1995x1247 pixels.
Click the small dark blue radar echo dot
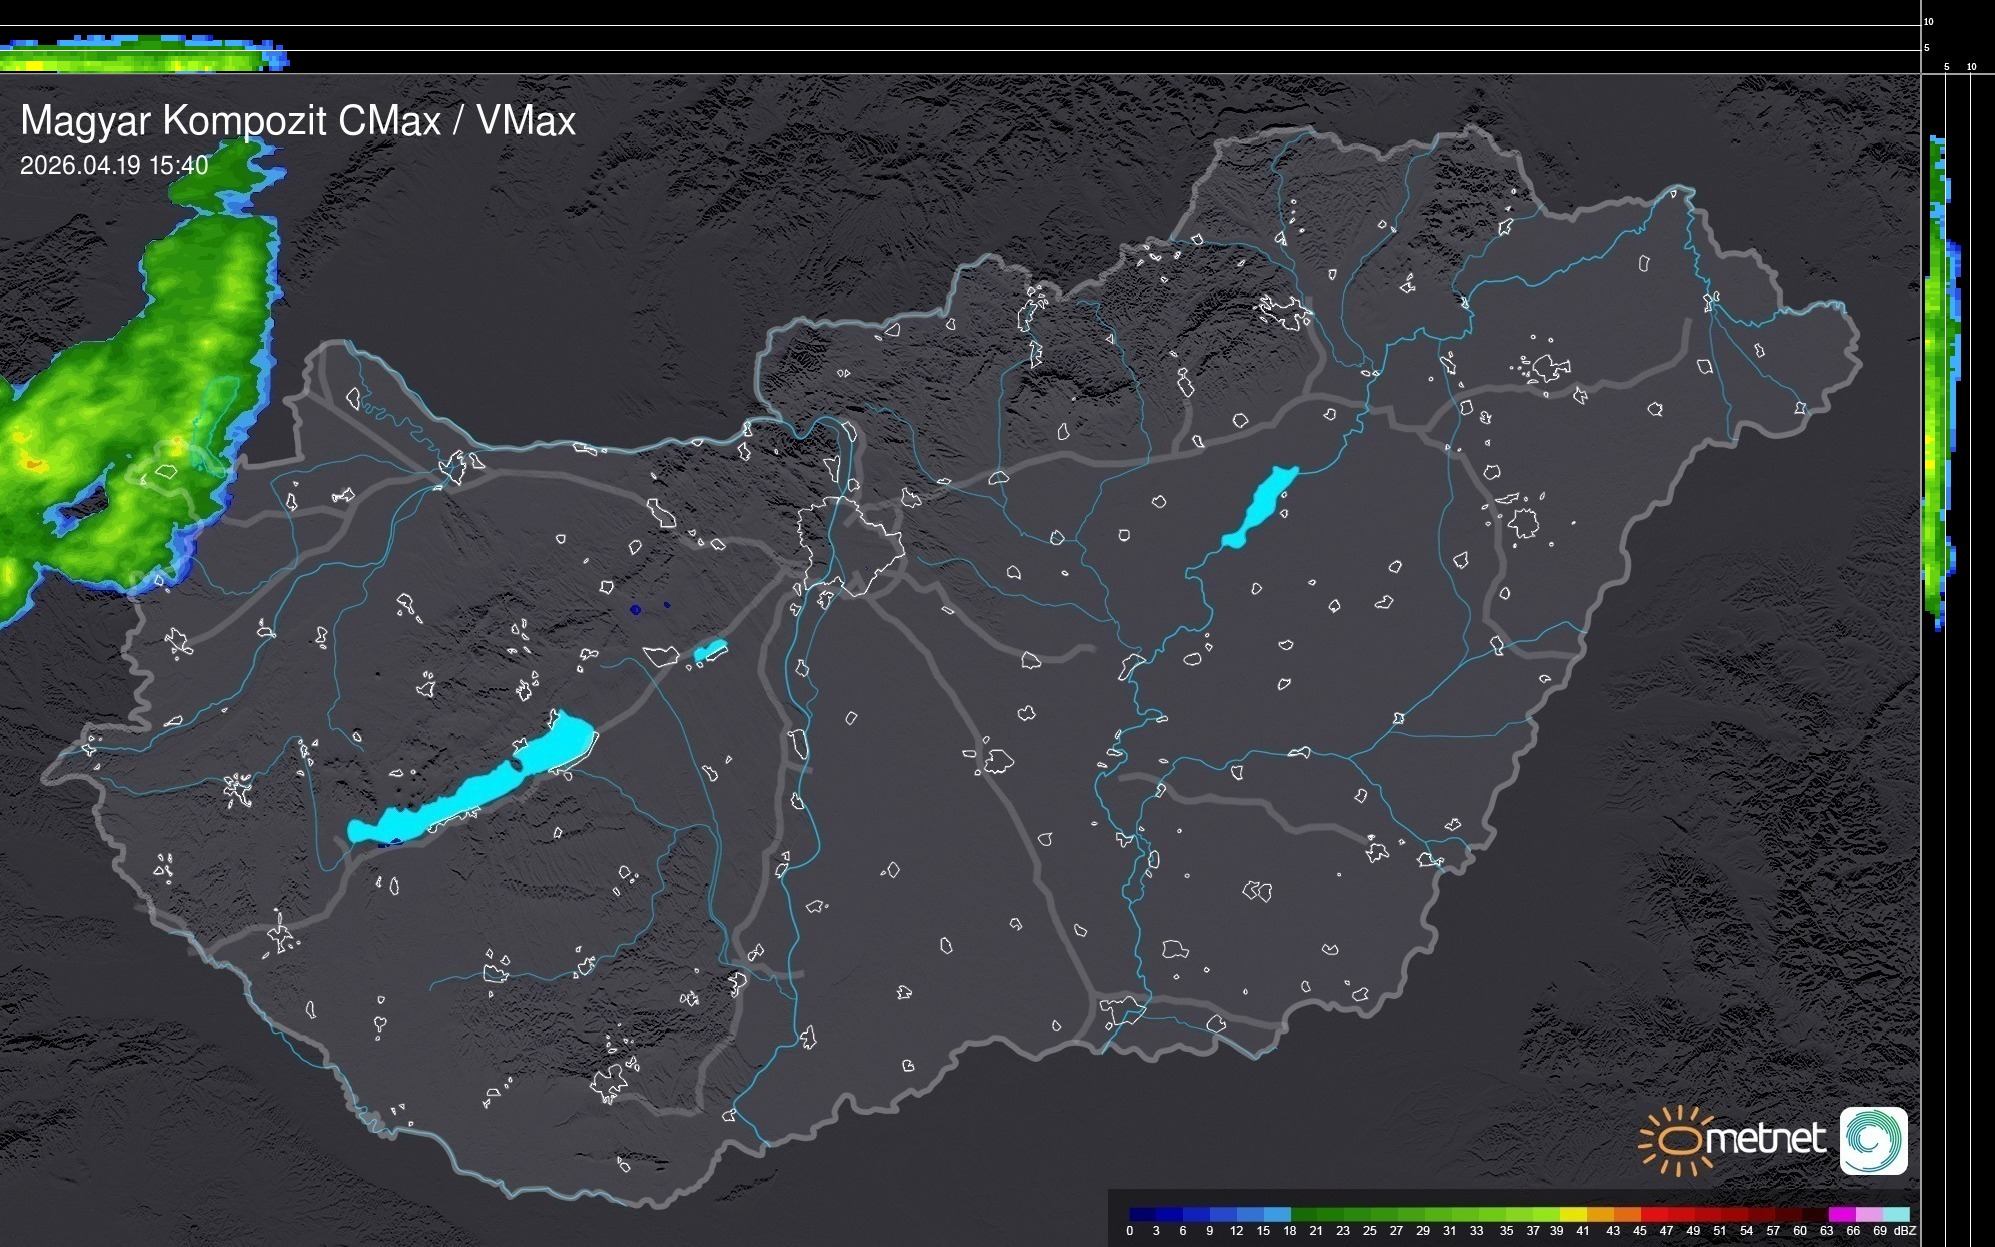(635, 609)
